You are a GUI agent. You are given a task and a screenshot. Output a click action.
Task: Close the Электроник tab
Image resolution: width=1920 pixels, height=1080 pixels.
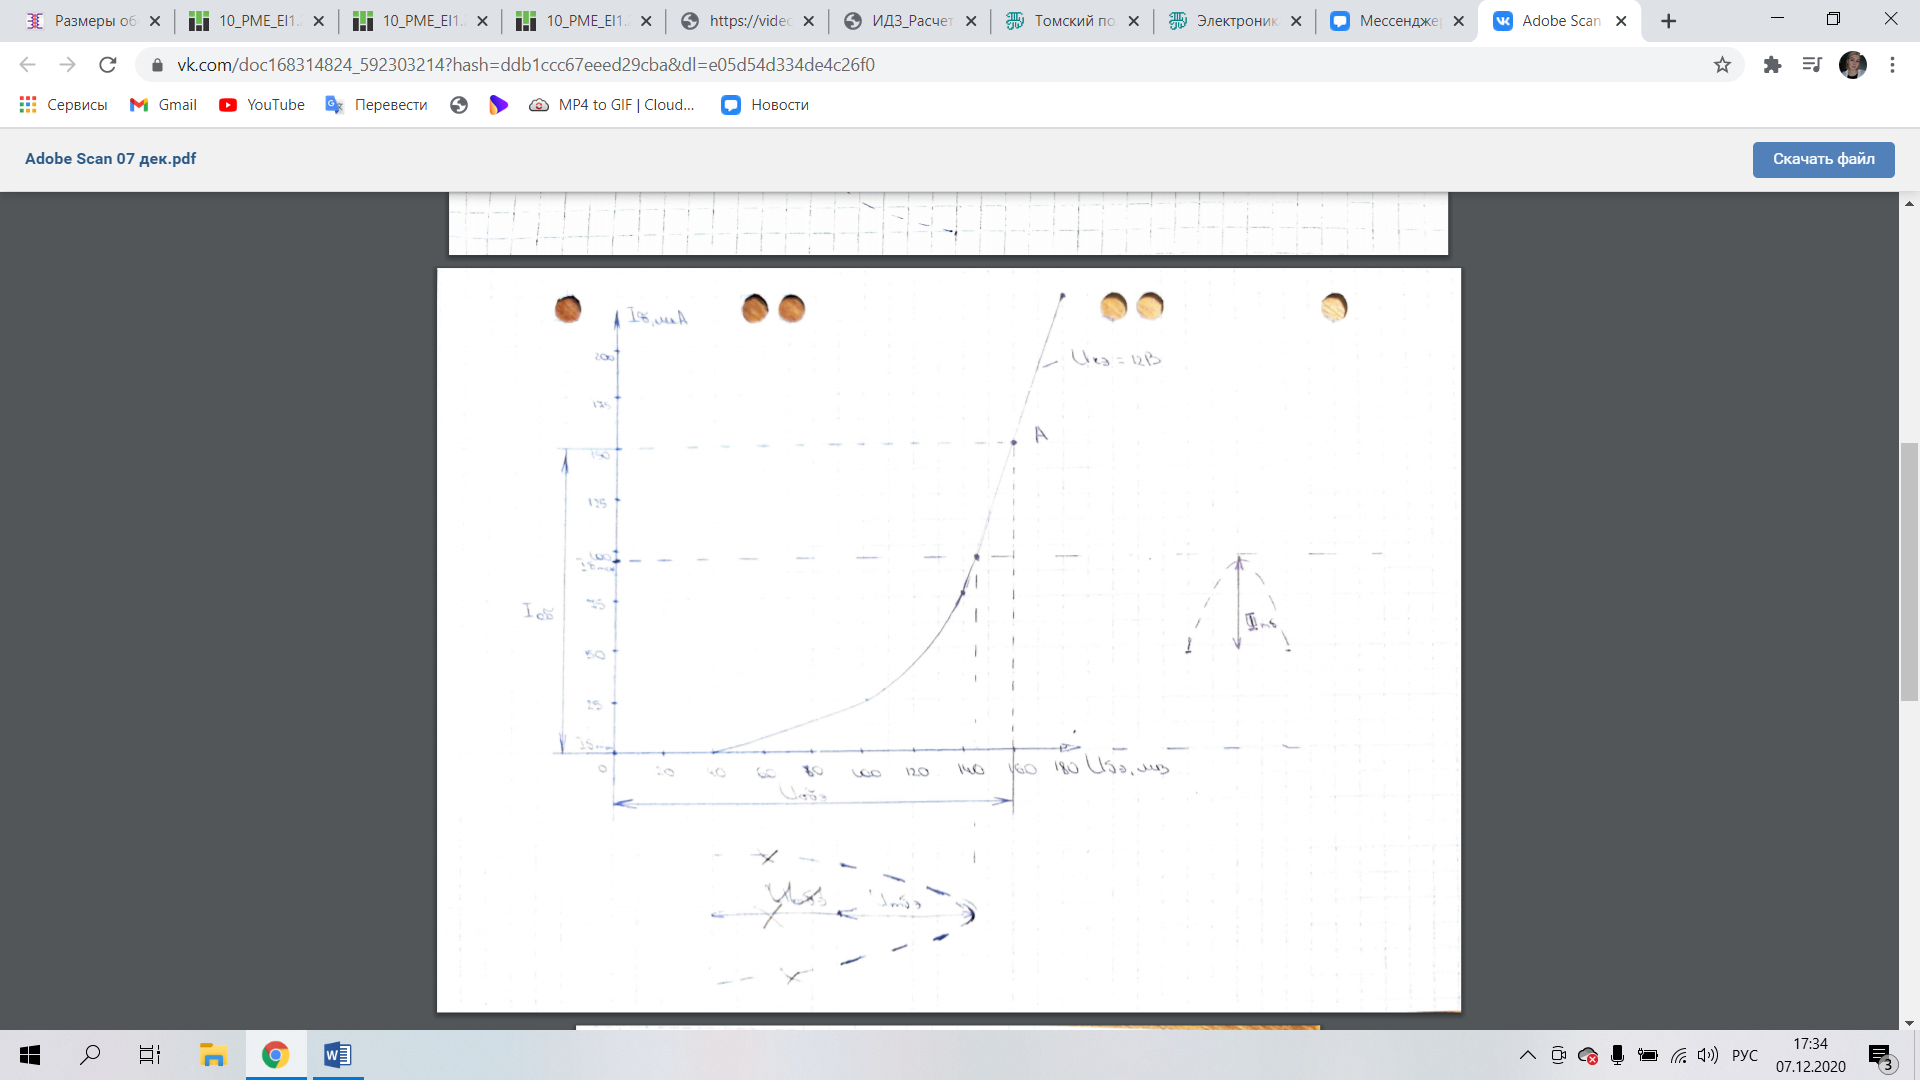[x=1296, y=21]
